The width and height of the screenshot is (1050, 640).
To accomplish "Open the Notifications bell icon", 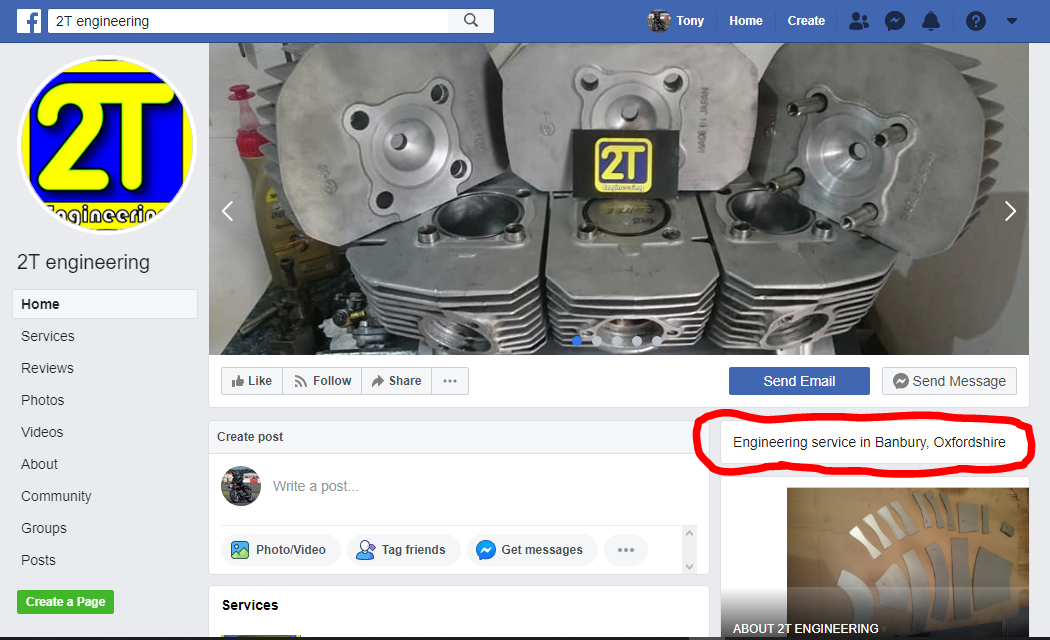I will click(x=931, y=21).
